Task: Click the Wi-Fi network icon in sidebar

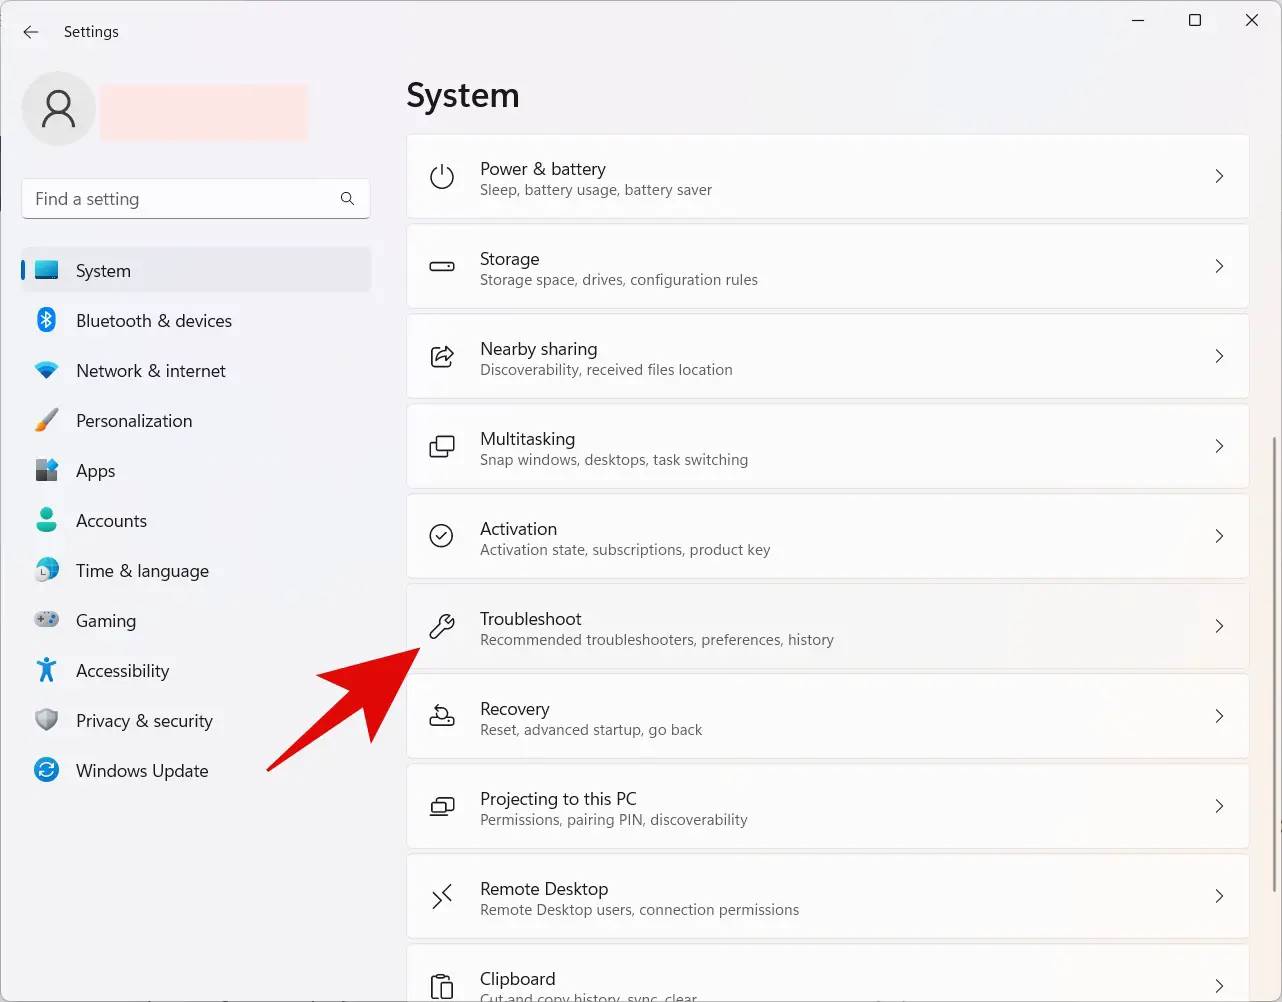Action: (47, 370)
